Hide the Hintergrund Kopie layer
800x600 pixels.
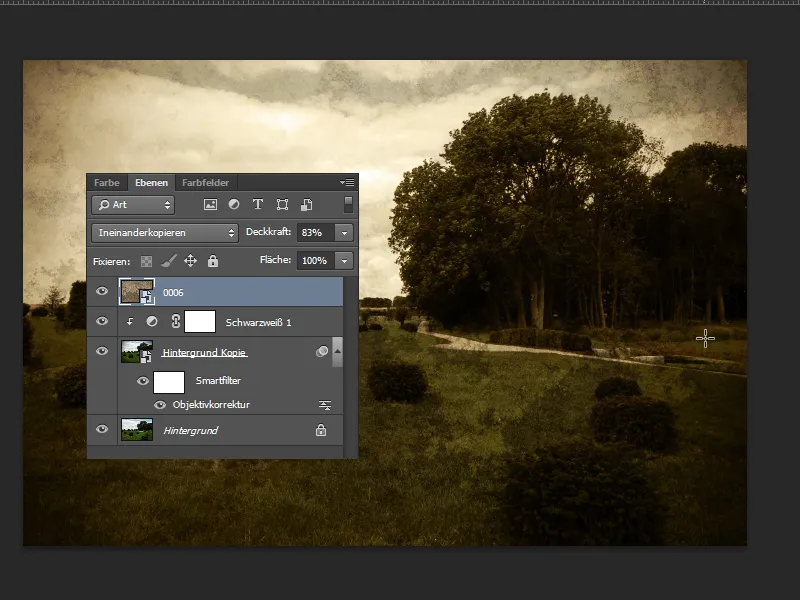tap(102, 351)
